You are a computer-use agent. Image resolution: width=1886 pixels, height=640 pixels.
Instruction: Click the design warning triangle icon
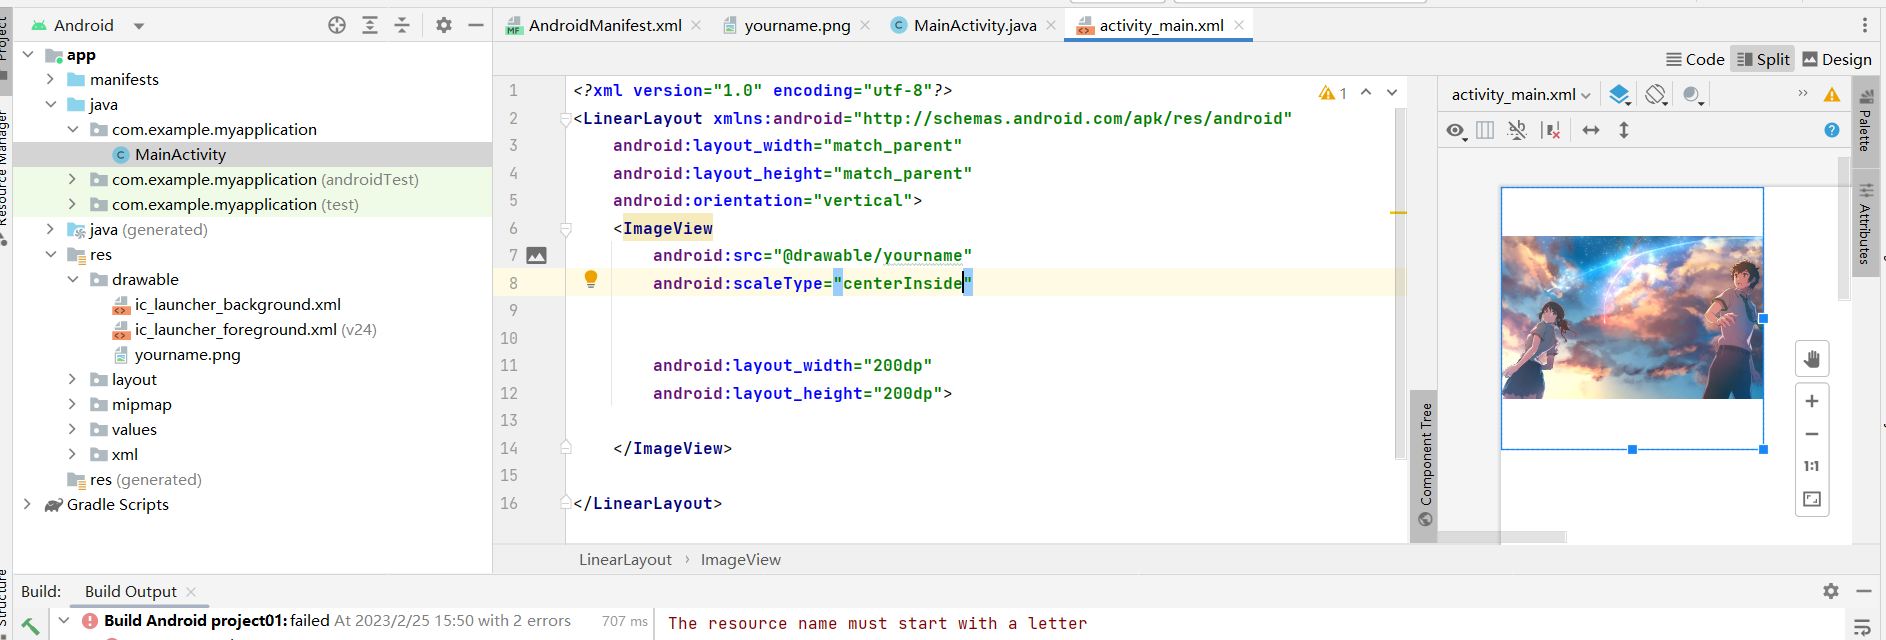(1832, 94)
